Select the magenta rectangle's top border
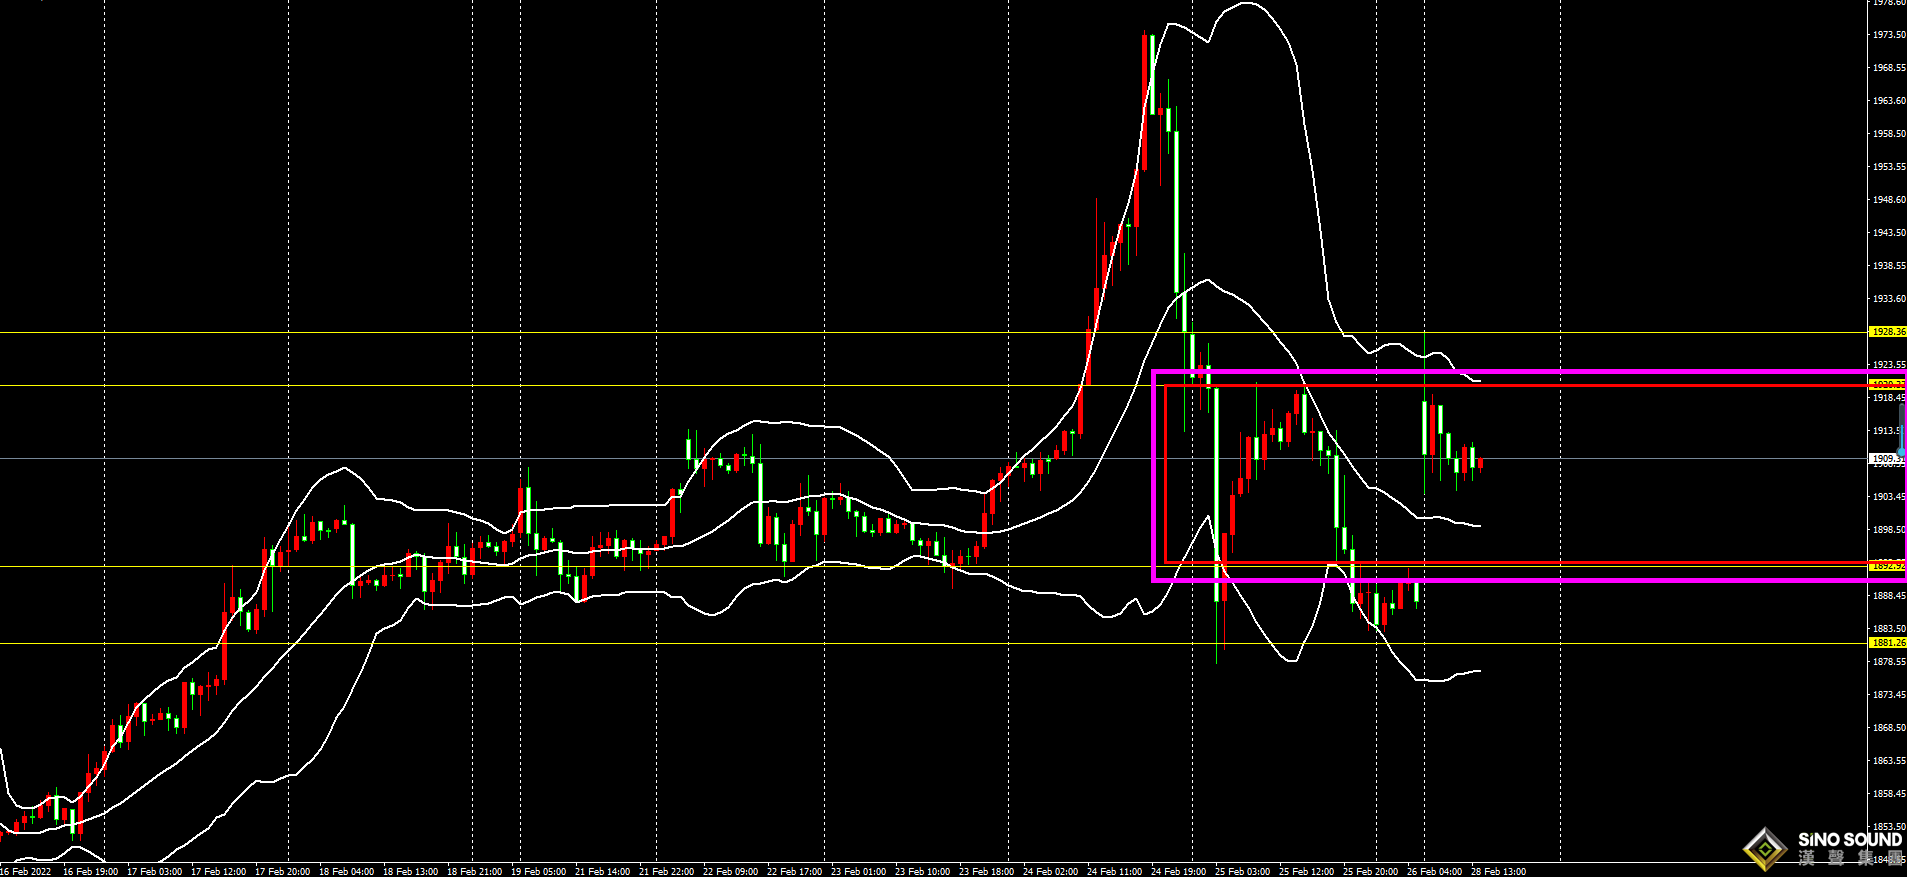 (x=1500, y=372)
